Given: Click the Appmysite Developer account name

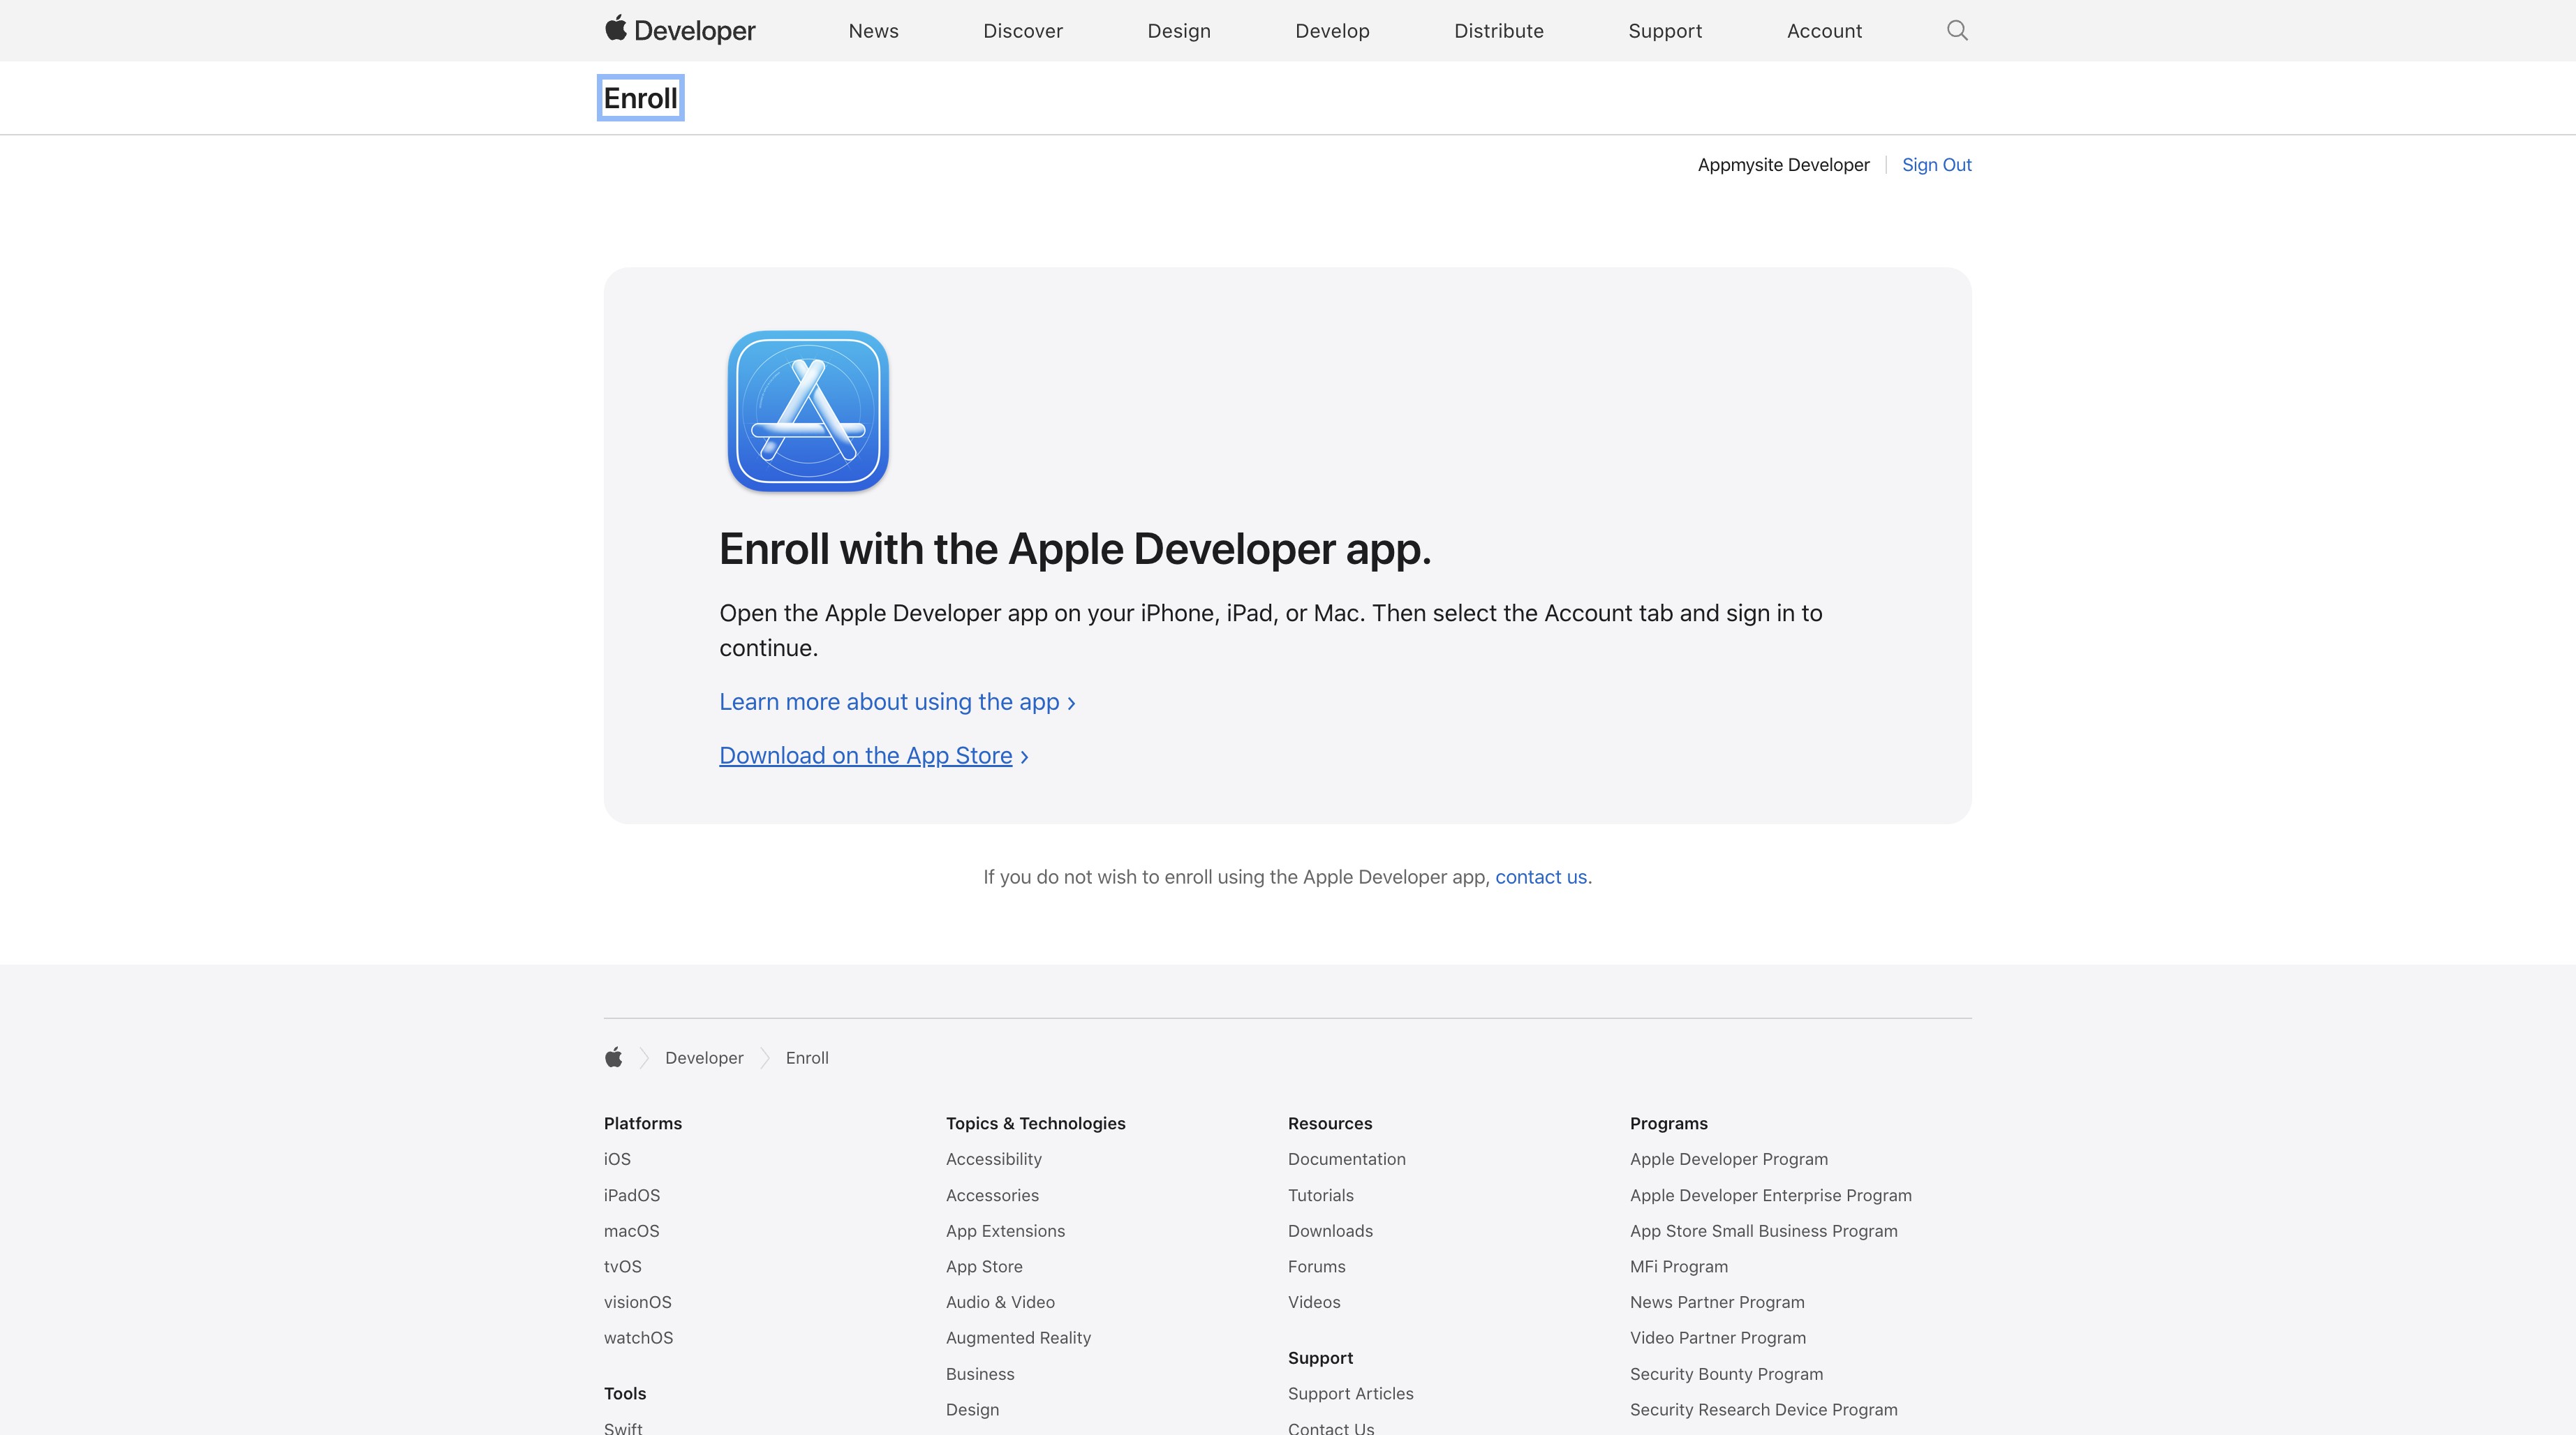Looking at the screenshot, I should coord(1783,165).
